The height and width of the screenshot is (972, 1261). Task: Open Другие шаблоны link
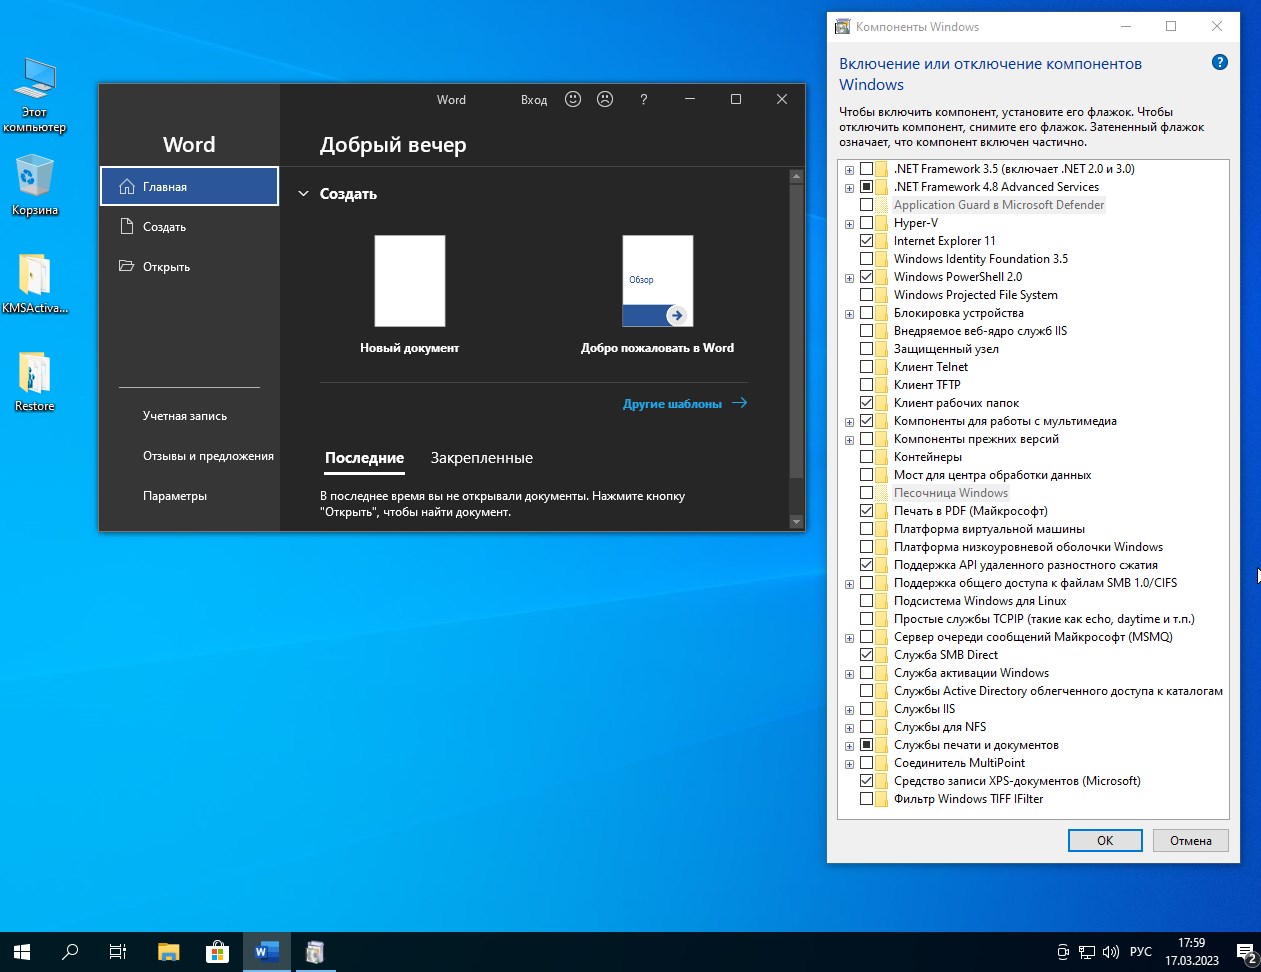(x=671, y=403)
